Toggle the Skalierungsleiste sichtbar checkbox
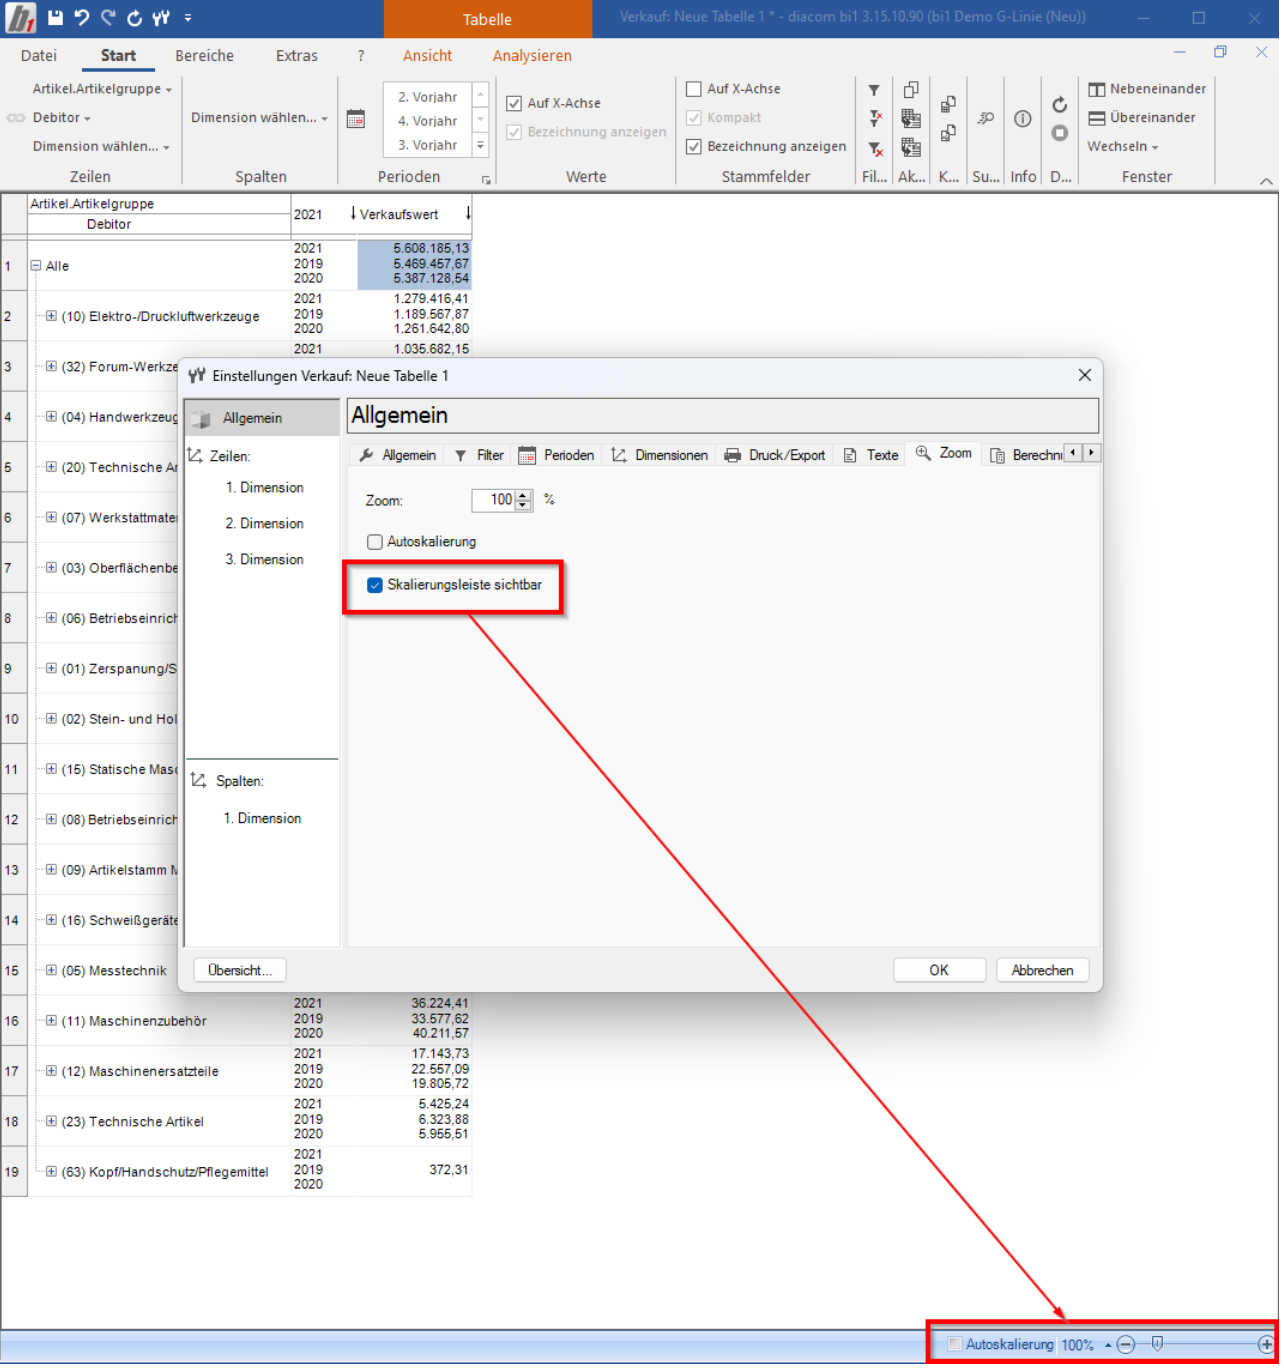This screenshot has width=1284, height=1368. pos(376,587)
